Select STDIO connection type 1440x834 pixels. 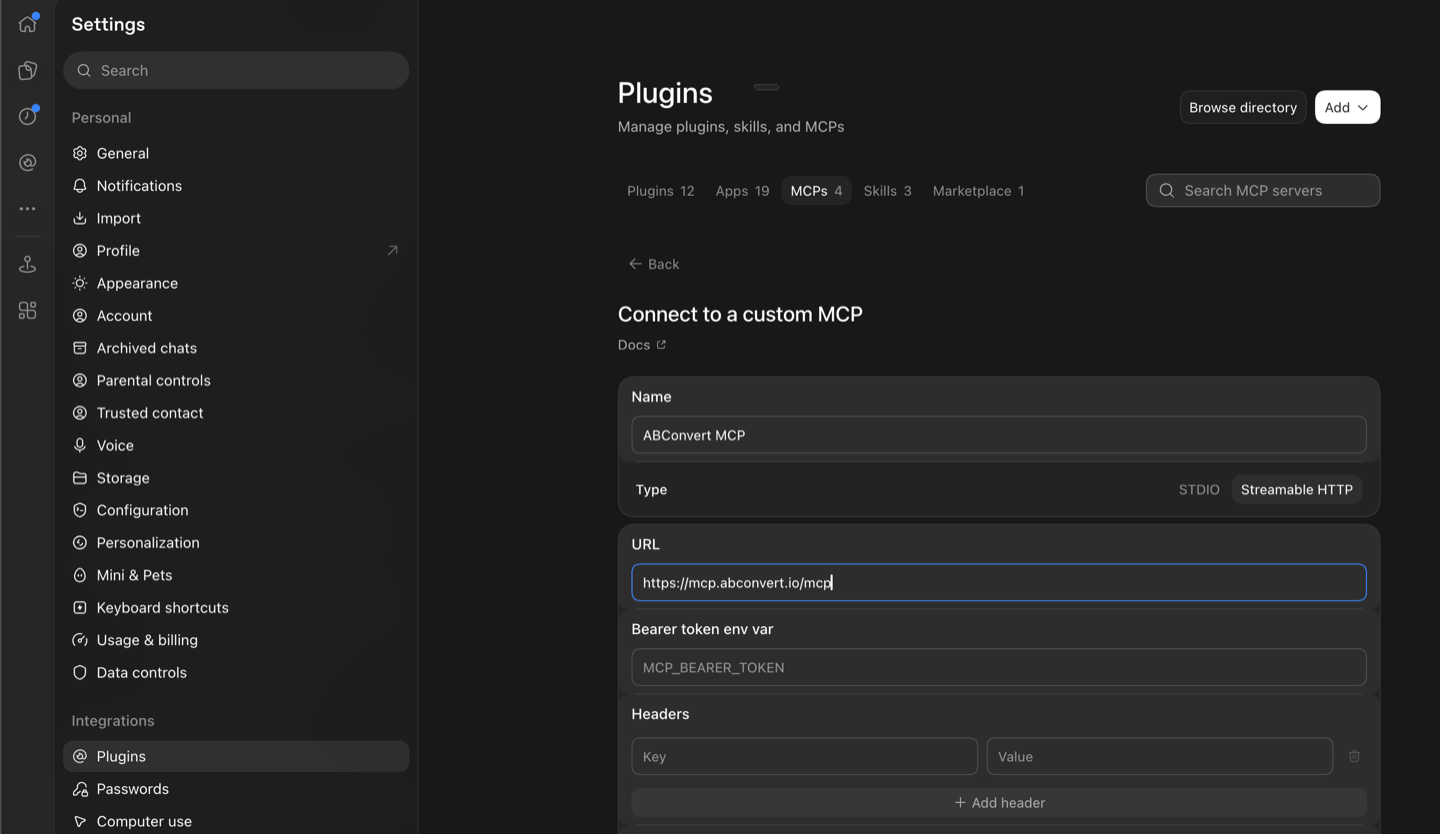click(1199, 489)
